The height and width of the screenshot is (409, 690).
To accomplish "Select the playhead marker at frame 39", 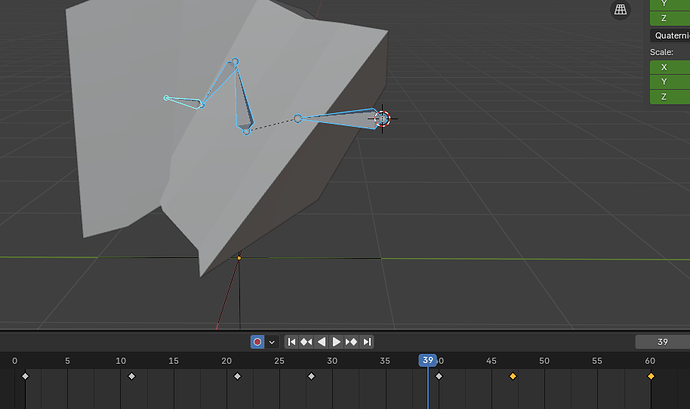I will tap(428, 360).
